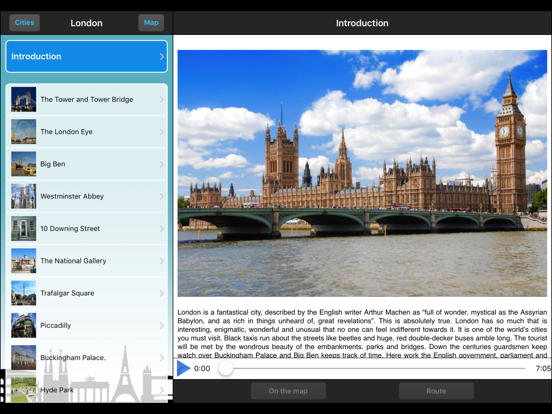Tap the Cities back button
552x414 pixels.
24,23
